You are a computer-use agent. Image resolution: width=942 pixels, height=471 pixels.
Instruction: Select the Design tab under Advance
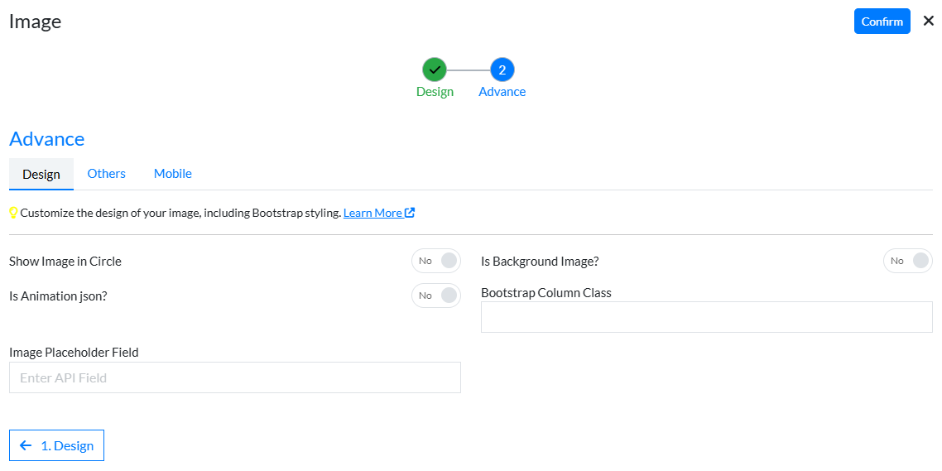pyautogui.click(x=41, y=174)
